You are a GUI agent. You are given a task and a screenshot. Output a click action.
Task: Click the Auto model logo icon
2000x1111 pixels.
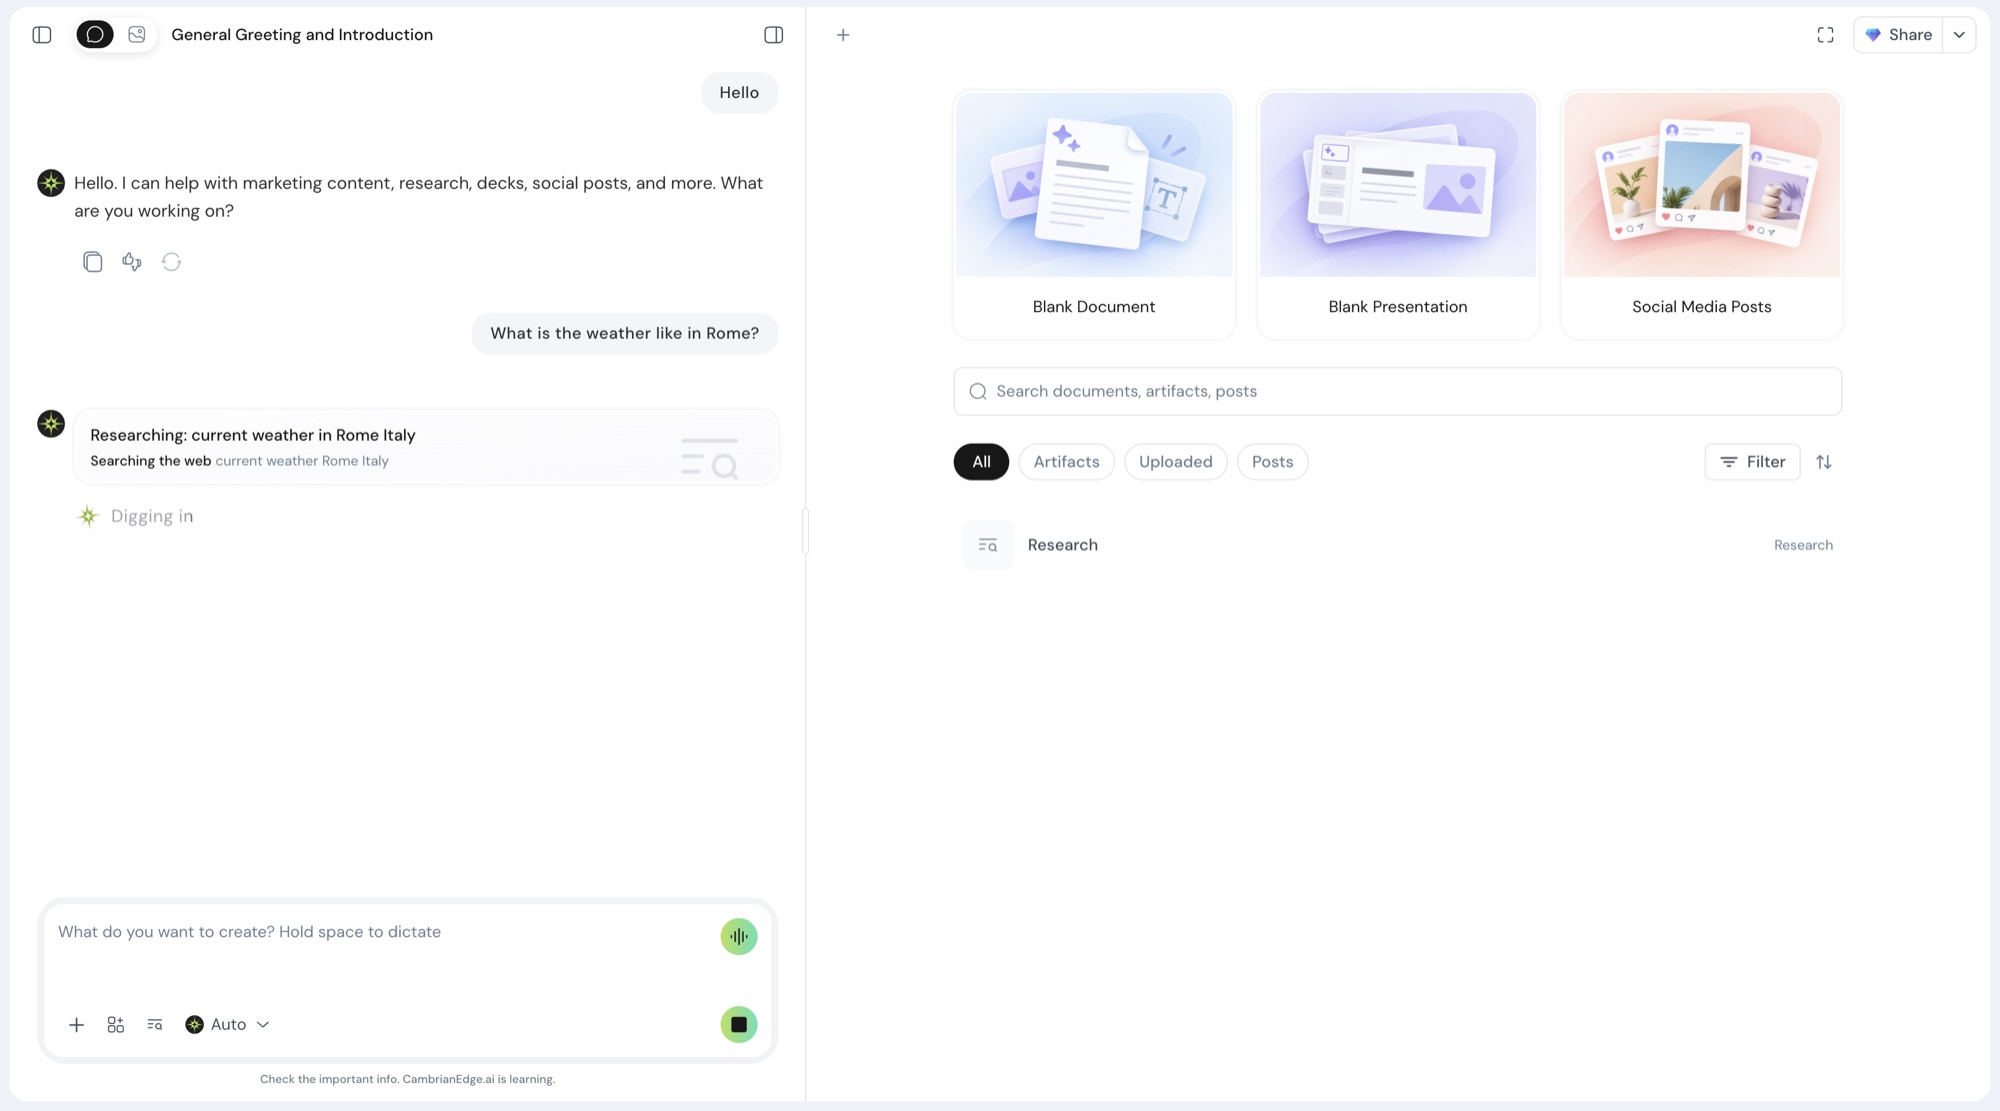point(195,1025)
